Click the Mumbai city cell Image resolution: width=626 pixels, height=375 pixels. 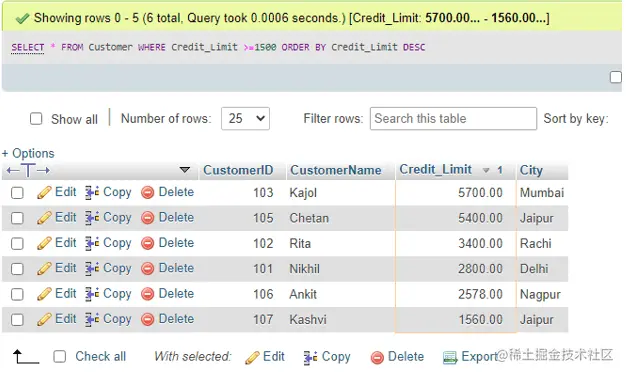pyautogui.click(x=542, y=193)
